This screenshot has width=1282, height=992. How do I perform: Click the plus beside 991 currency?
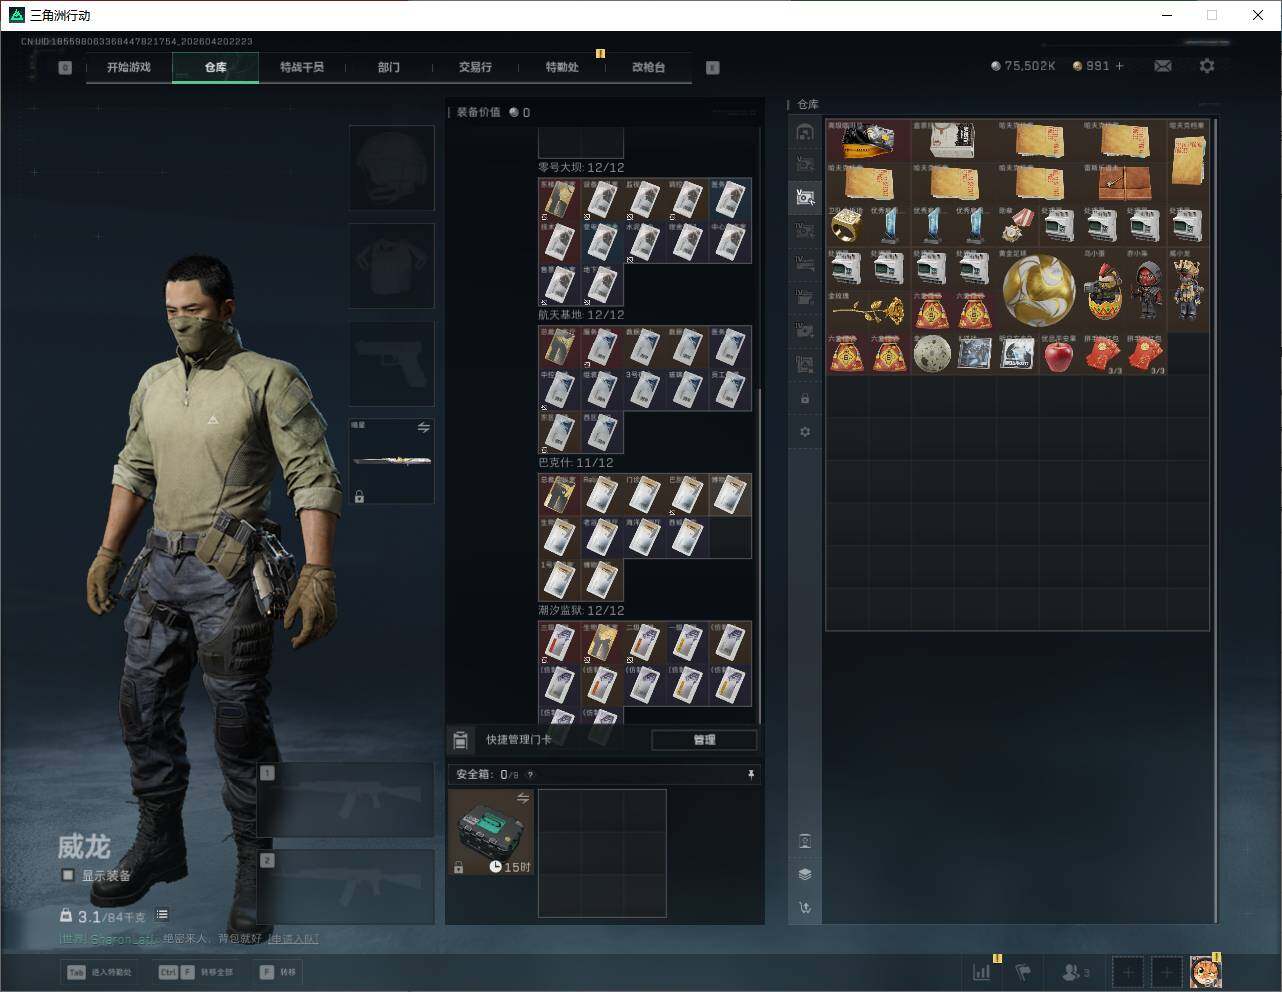[1119, 66]
